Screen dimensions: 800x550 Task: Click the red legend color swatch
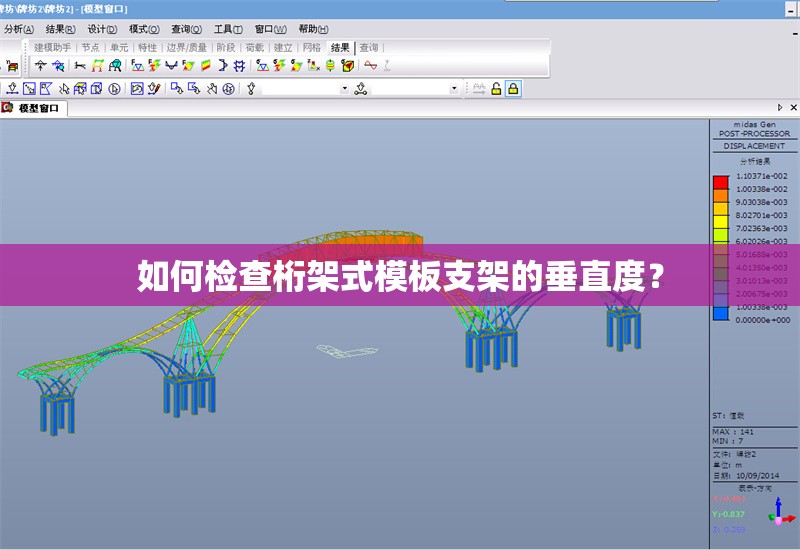coord(720,182)
